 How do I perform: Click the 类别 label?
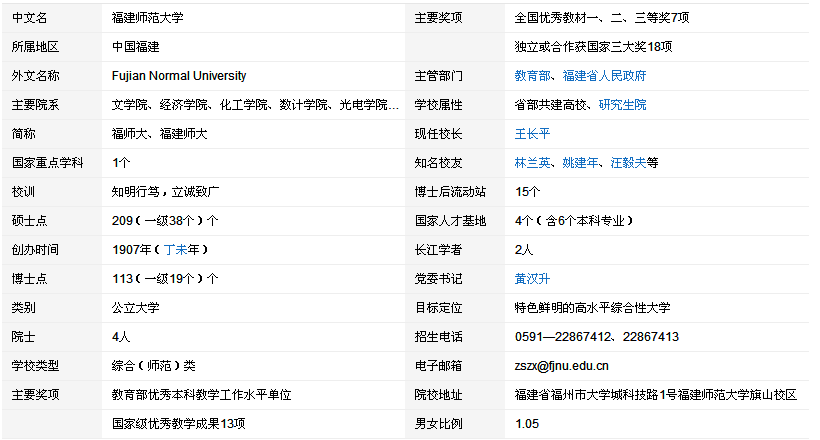24,308
